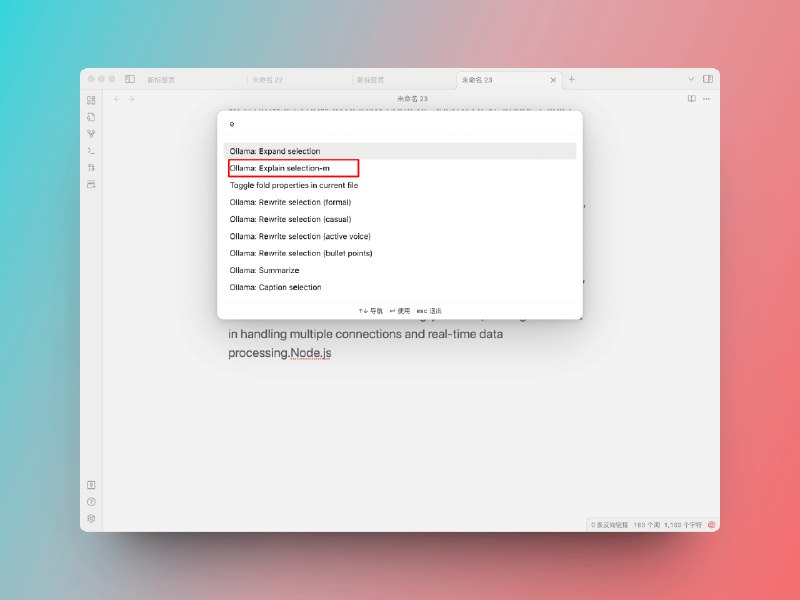The height and width of the screenshot is (600, 800).
Task: Click the sliders-style icon in left ribbon
Action: tap(91, 167)
